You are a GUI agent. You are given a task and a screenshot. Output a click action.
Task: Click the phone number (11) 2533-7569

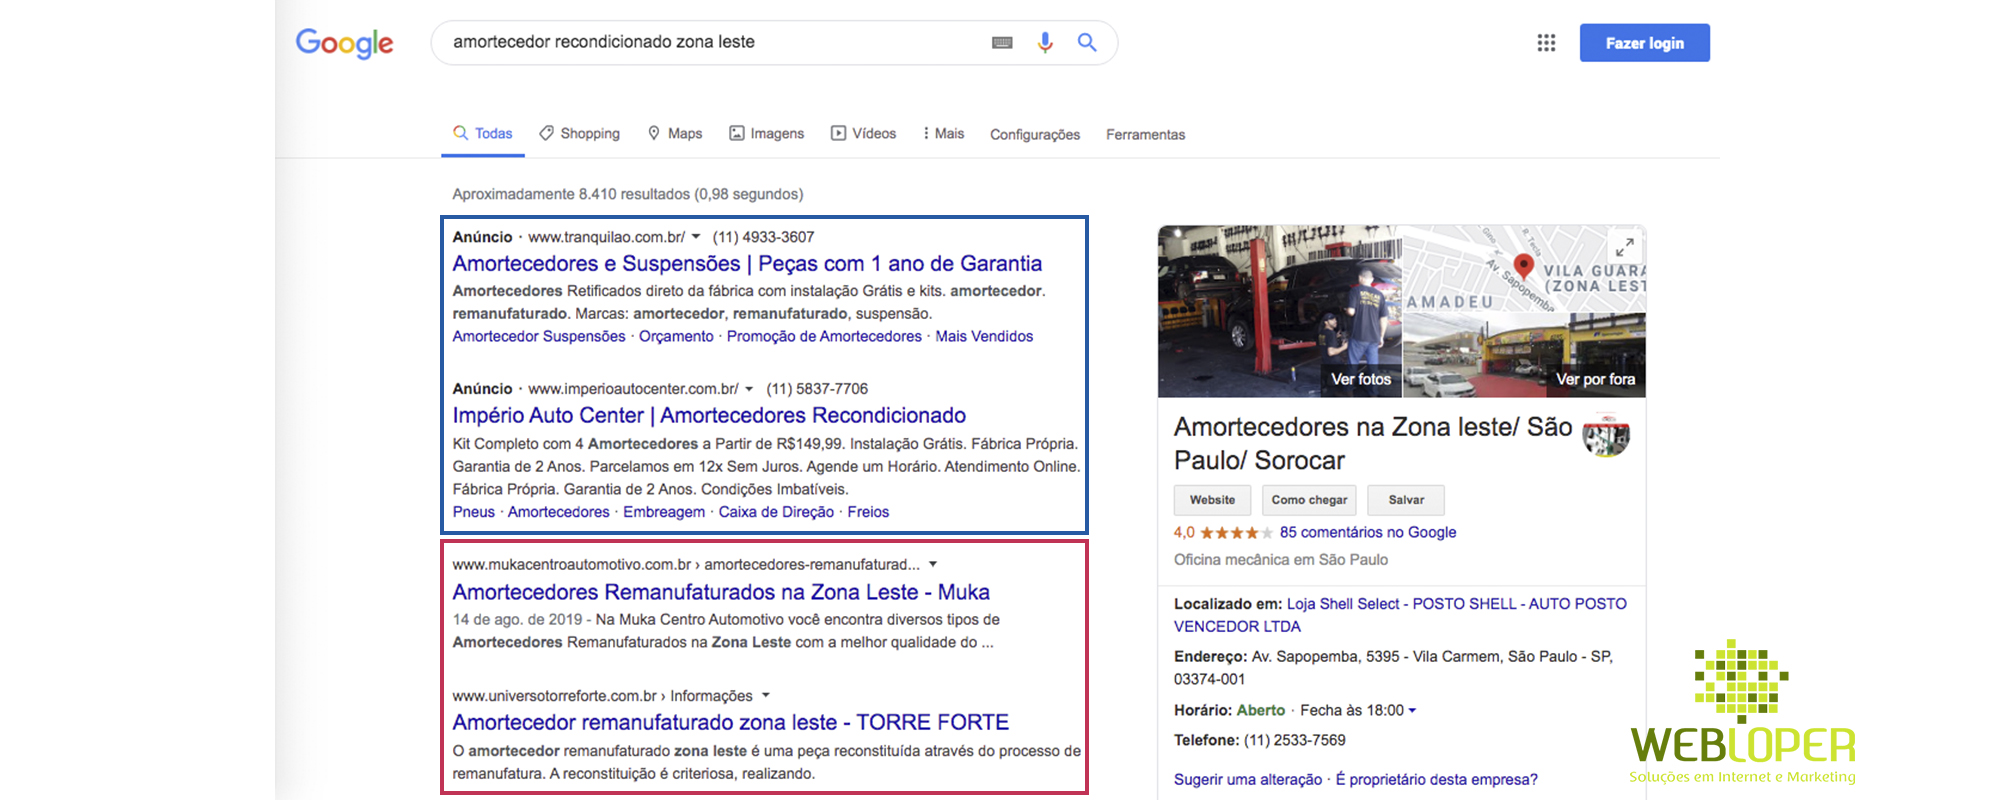pos(1295,740)
